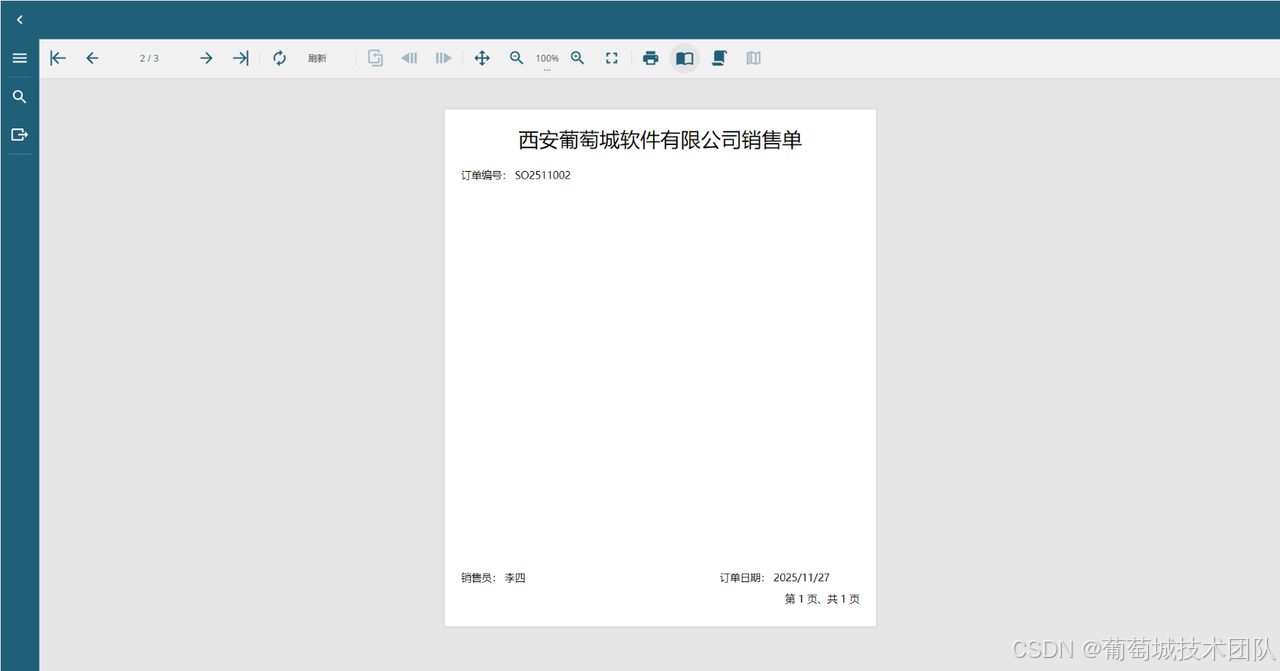Toggle the facing pages view mode

pyautogui.click(x=753, y=58)
